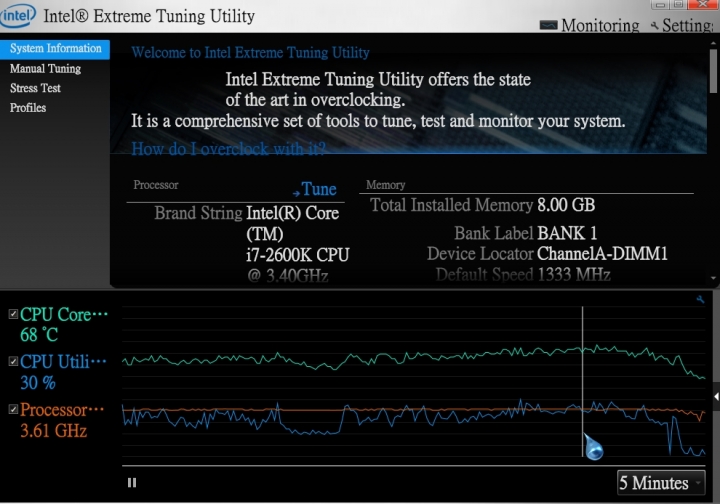Uncheck the CPU Utilization checkbox
This screenshot has width=720, height=504.
click(13, 361)
